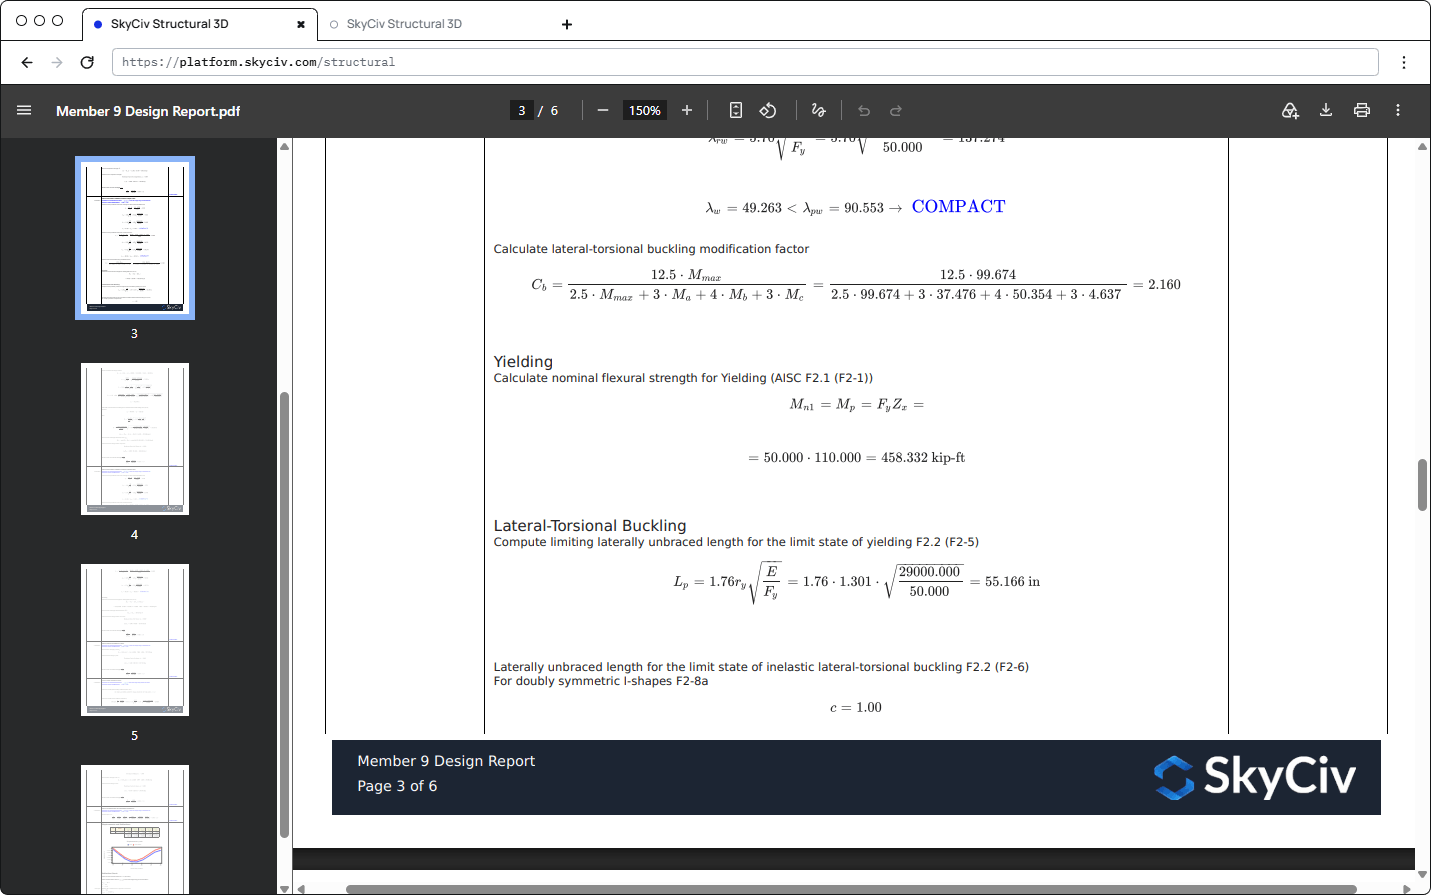Click the 150% zoom level field
This screenshot has height=895, width=1431.
point(645,111)
